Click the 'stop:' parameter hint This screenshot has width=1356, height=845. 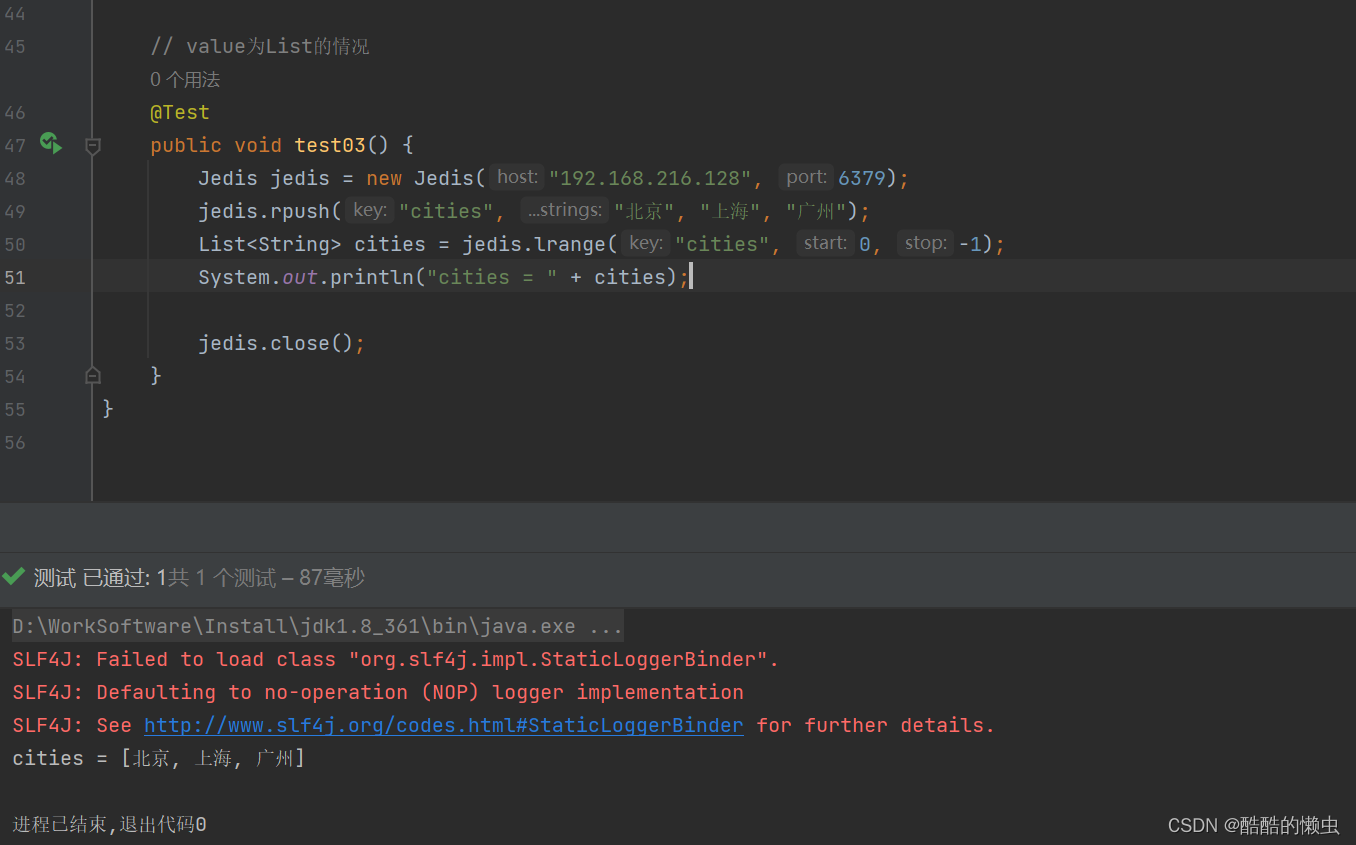point(925,243)
